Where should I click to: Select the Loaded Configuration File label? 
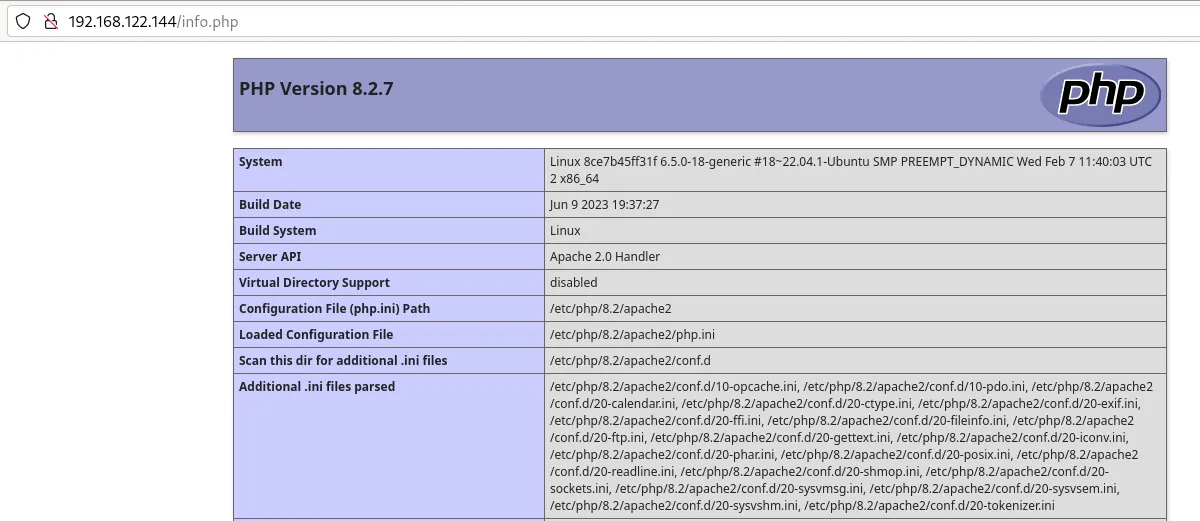pyautogui.click(x=316, y=335)
